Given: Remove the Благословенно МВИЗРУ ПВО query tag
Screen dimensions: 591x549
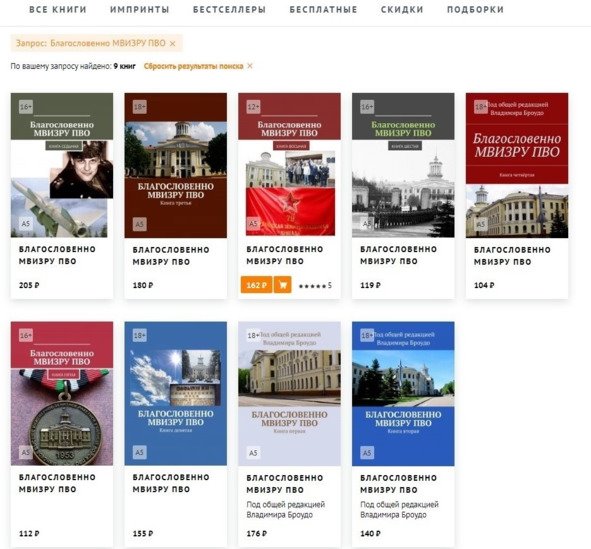Looking at the screenshot, I should point(172,44).
